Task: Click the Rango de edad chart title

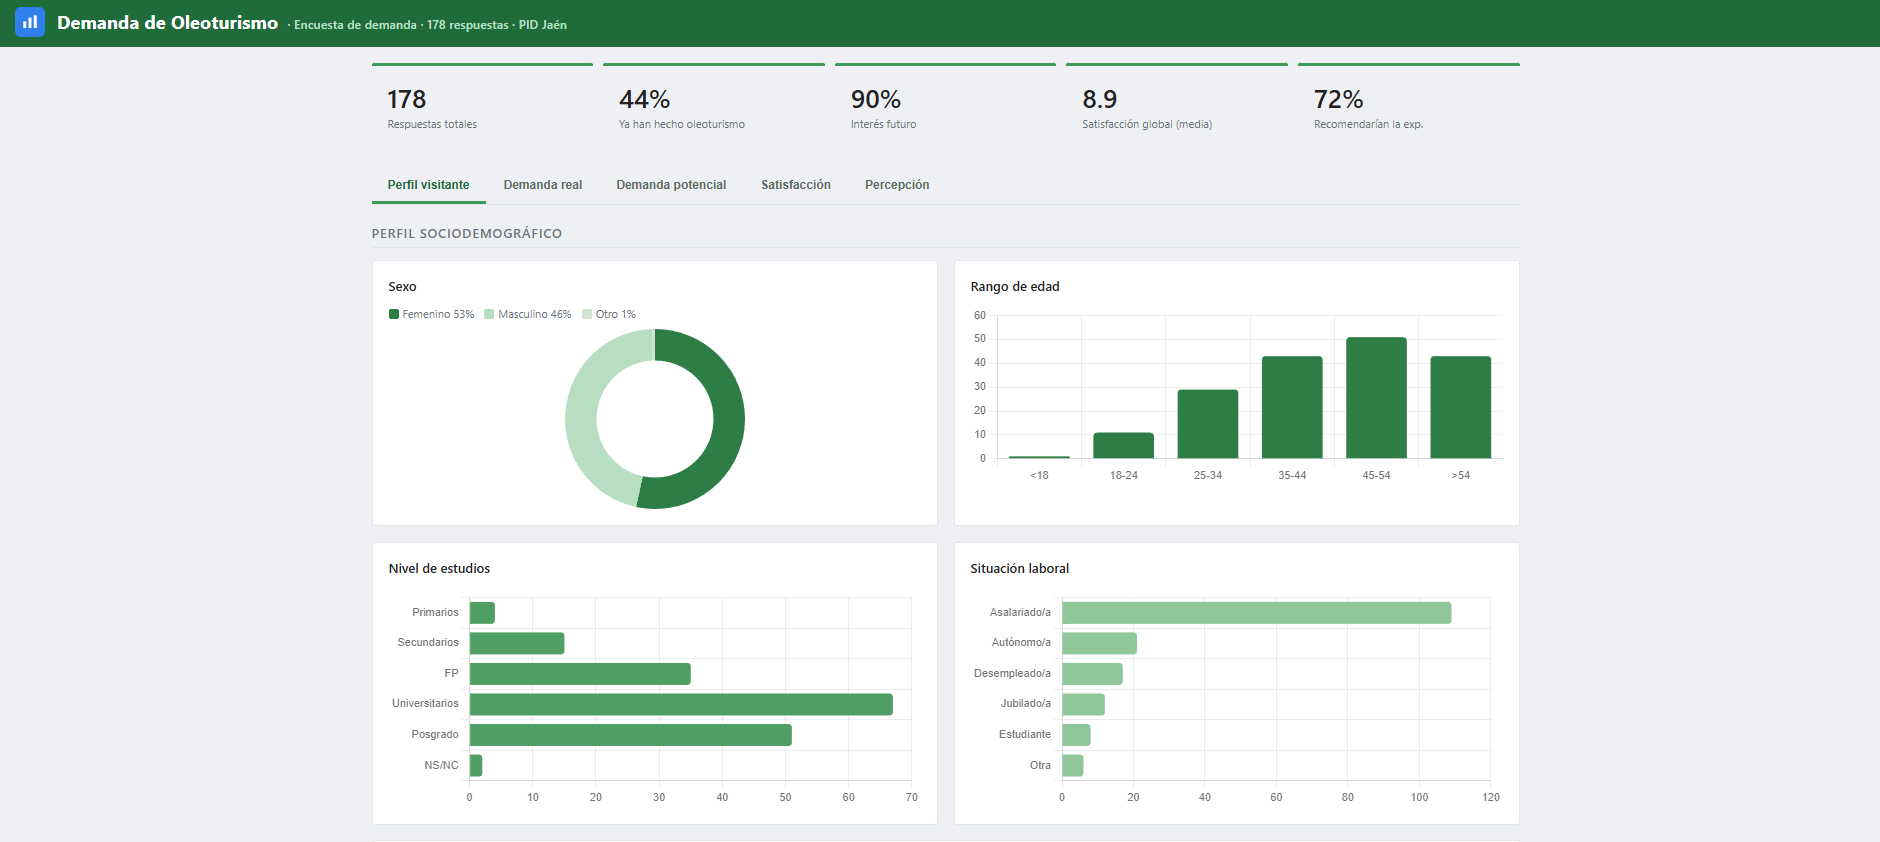Action: (1015, 287)
